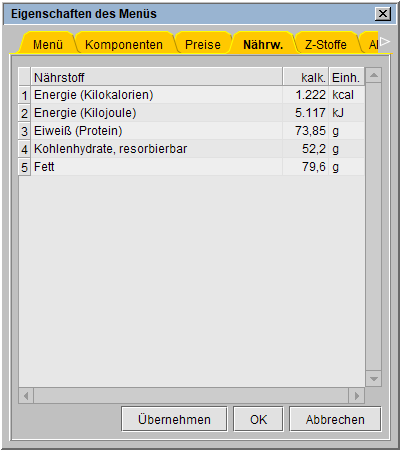The height and width of the screenshot is (450, 400).
Task: Click the horizontal scrollbar left arrow
Action: pyautogui.click(x=26, y=396)
